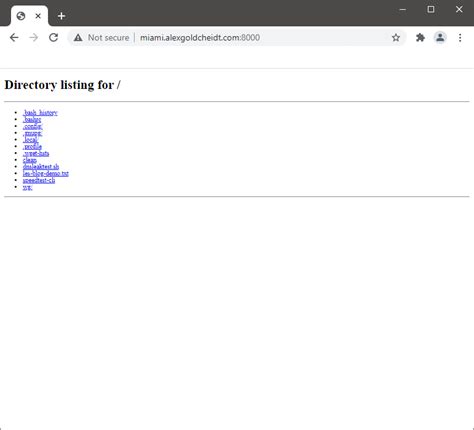Open the speedtest-cli link
Screen dimensions: 474x430
[39, 180]
